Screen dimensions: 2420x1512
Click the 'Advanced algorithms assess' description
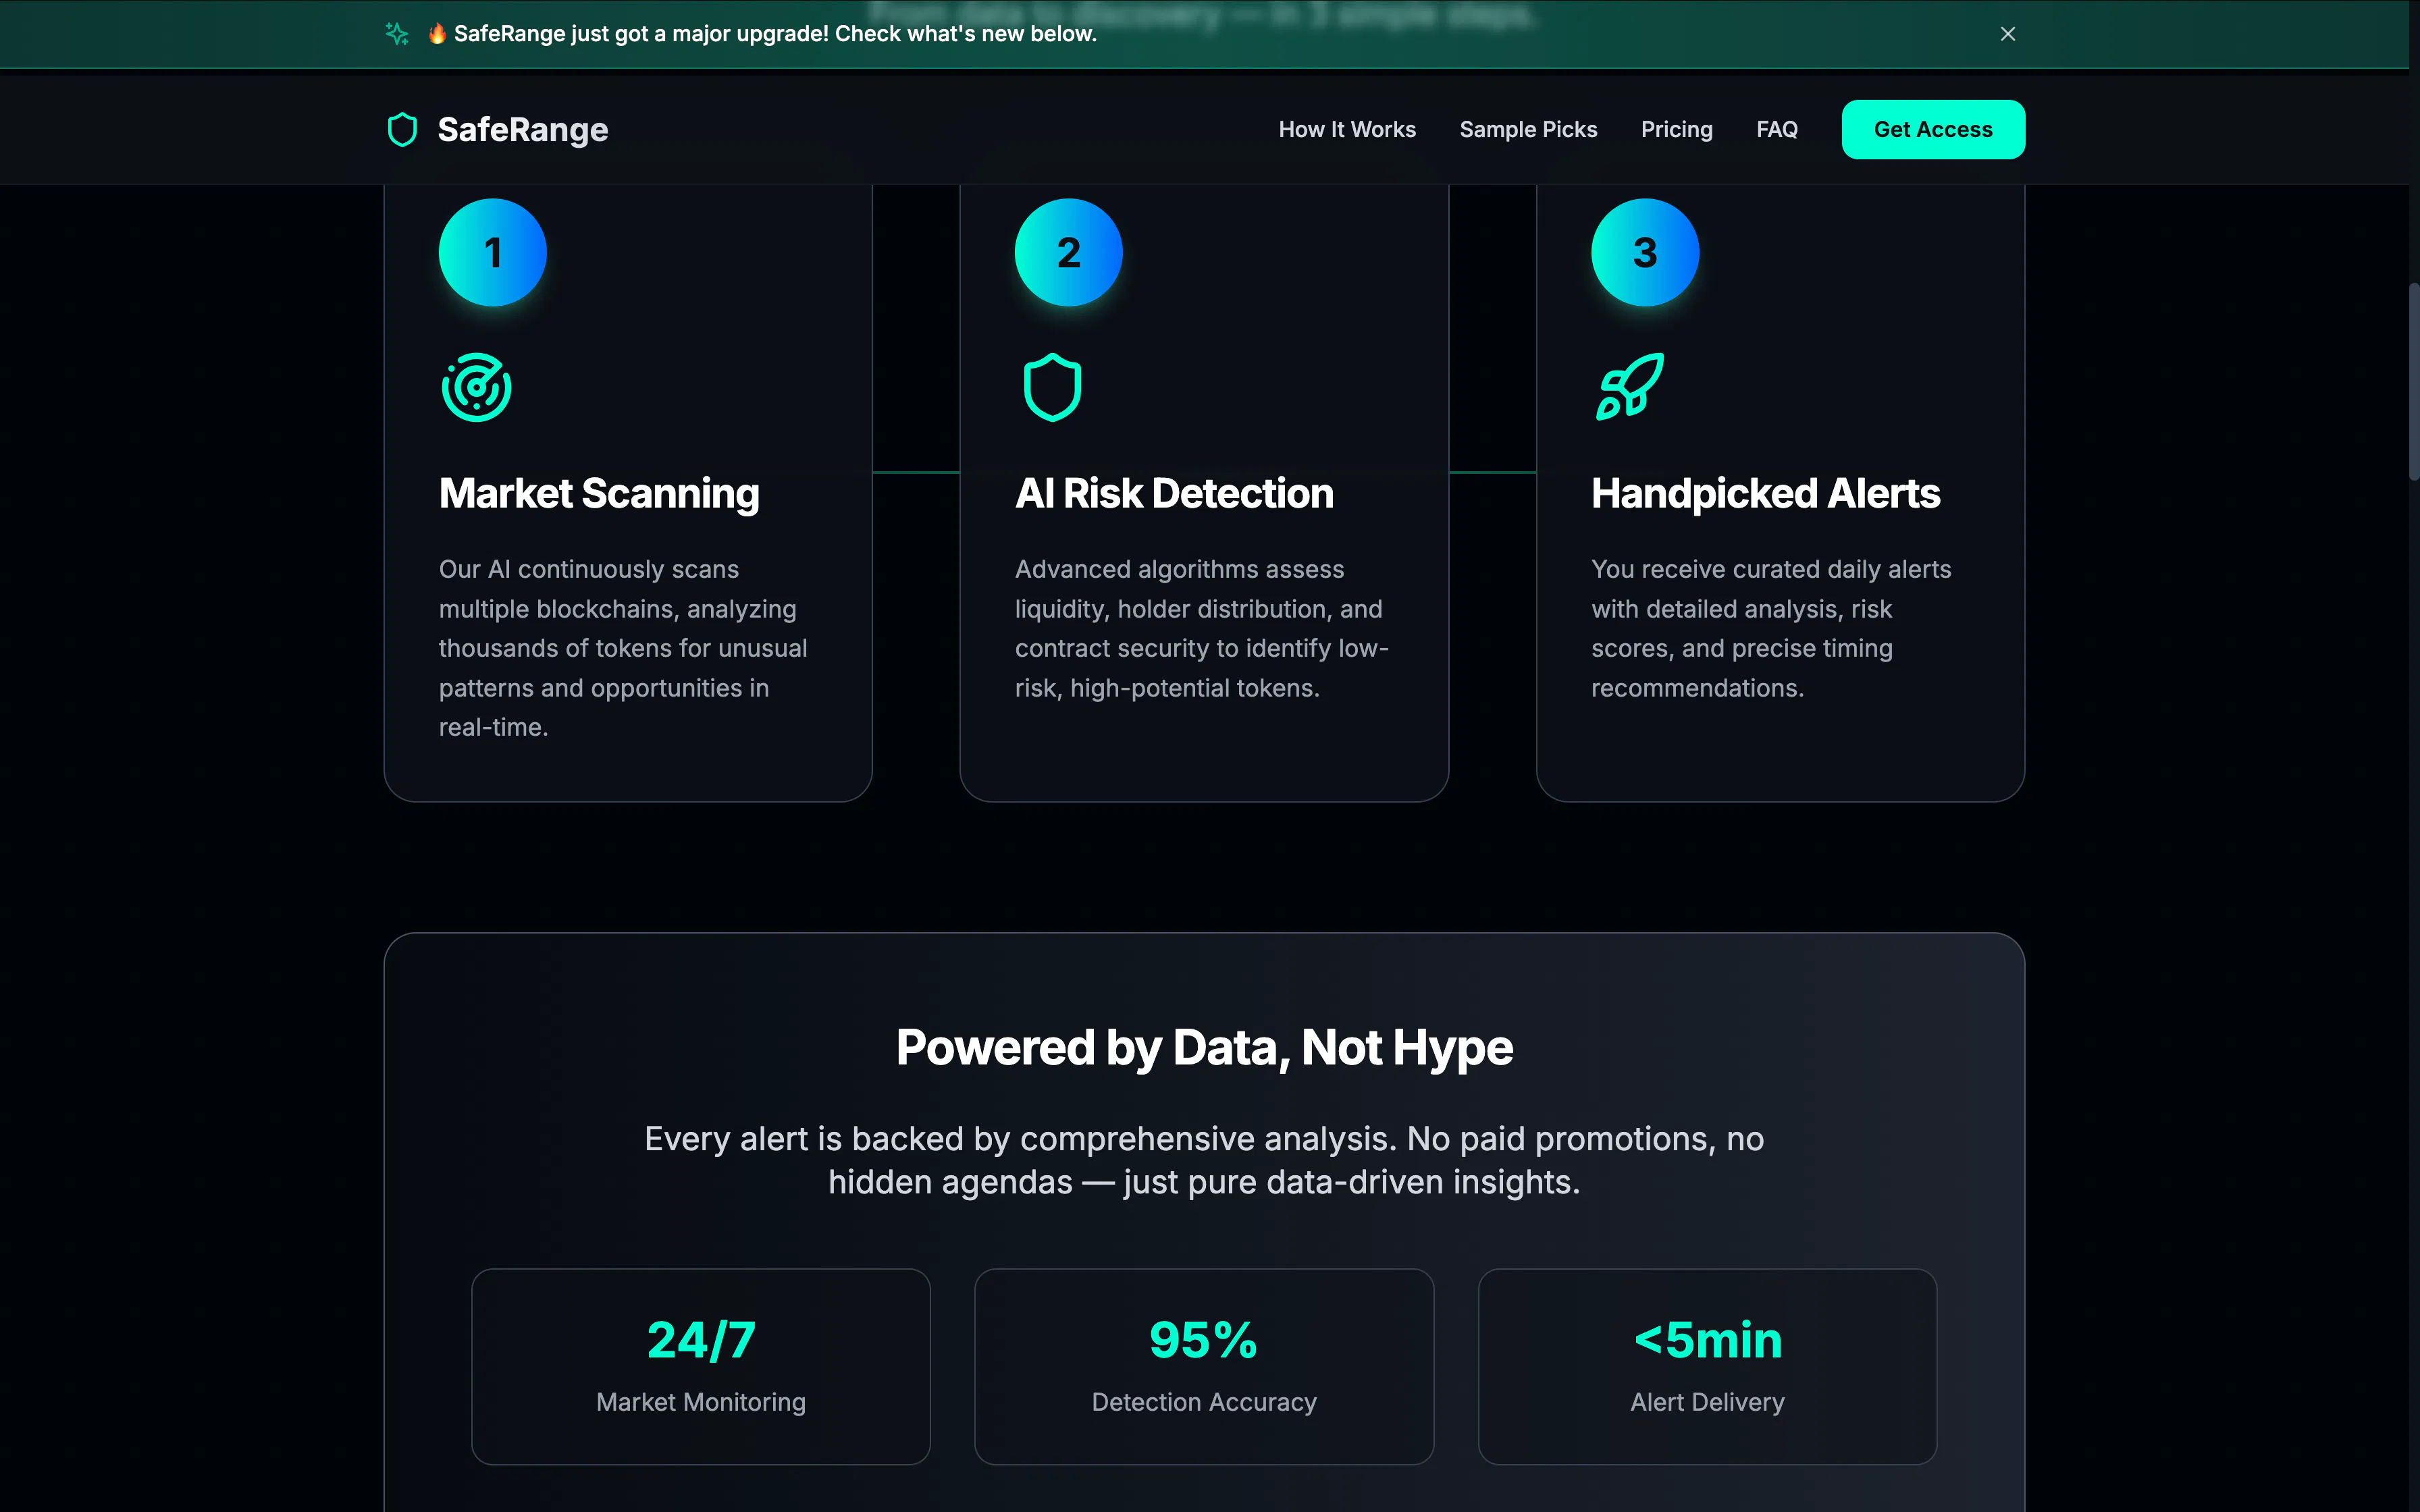(x=1202, y=628)
